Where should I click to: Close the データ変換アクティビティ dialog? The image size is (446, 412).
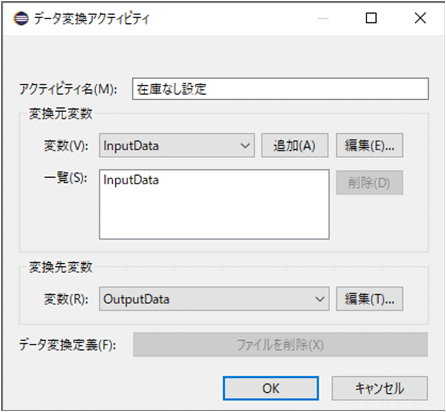click(420, 18)
